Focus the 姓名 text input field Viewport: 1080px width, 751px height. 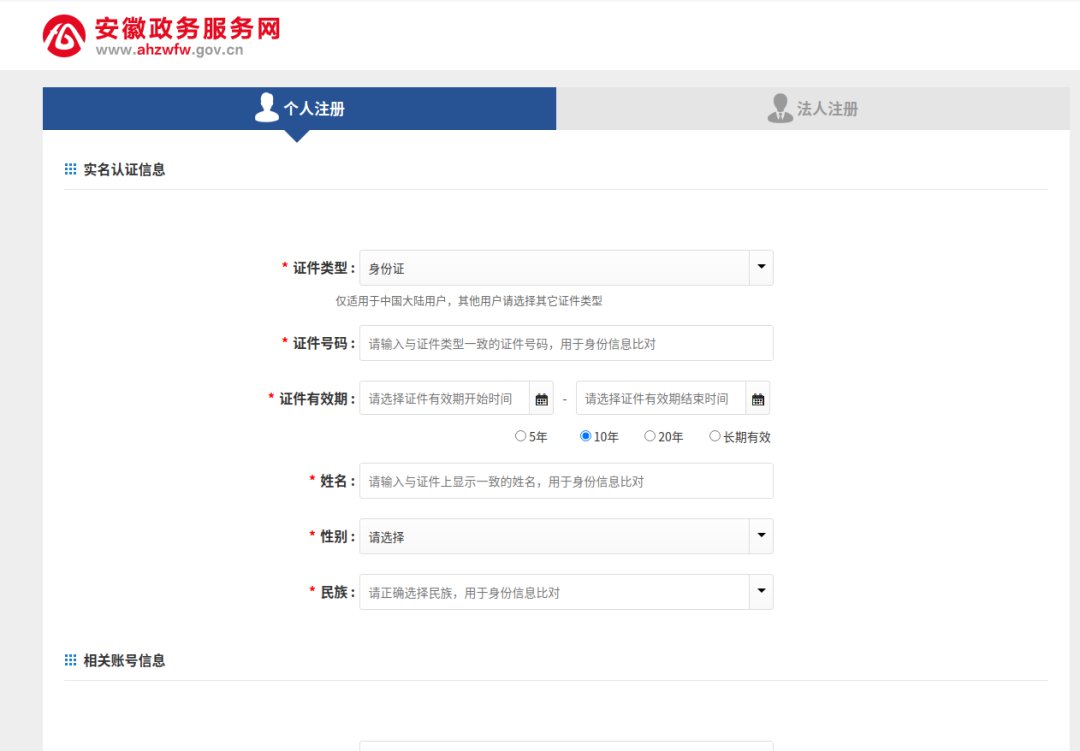click(566, 481)
